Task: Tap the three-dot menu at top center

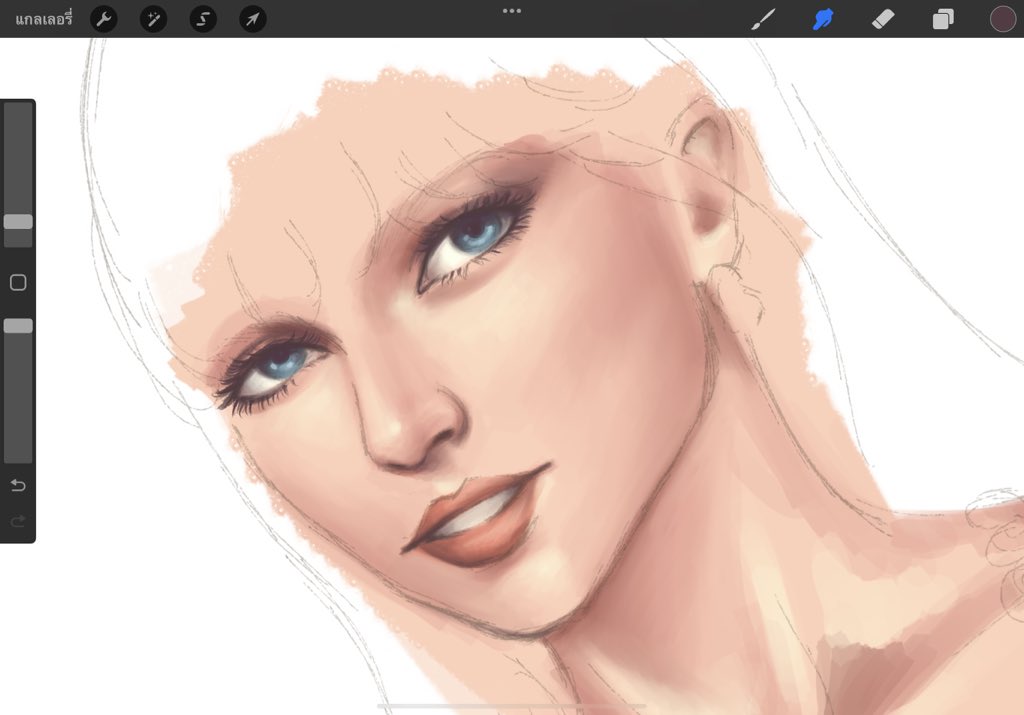Action: click(x=512, y=10)
